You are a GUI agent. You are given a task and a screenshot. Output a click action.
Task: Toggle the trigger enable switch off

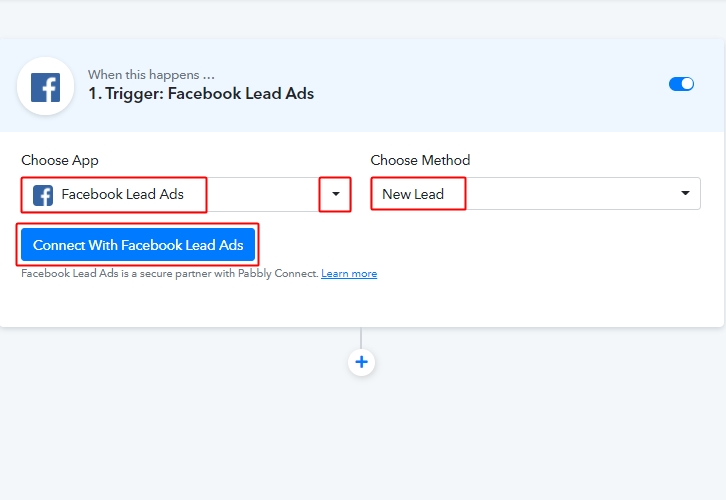[681, 84]
